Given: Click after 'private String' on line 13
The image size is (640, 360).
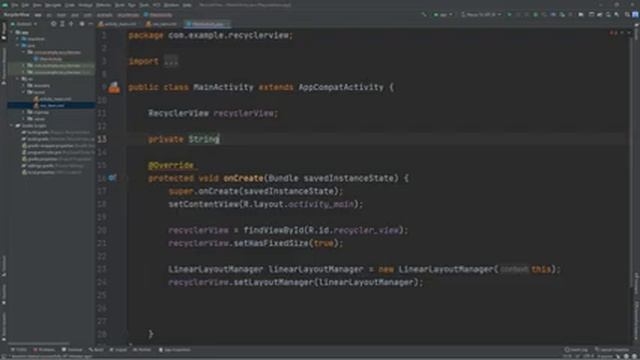Looking at the screenshot, I should click(220, 139).
